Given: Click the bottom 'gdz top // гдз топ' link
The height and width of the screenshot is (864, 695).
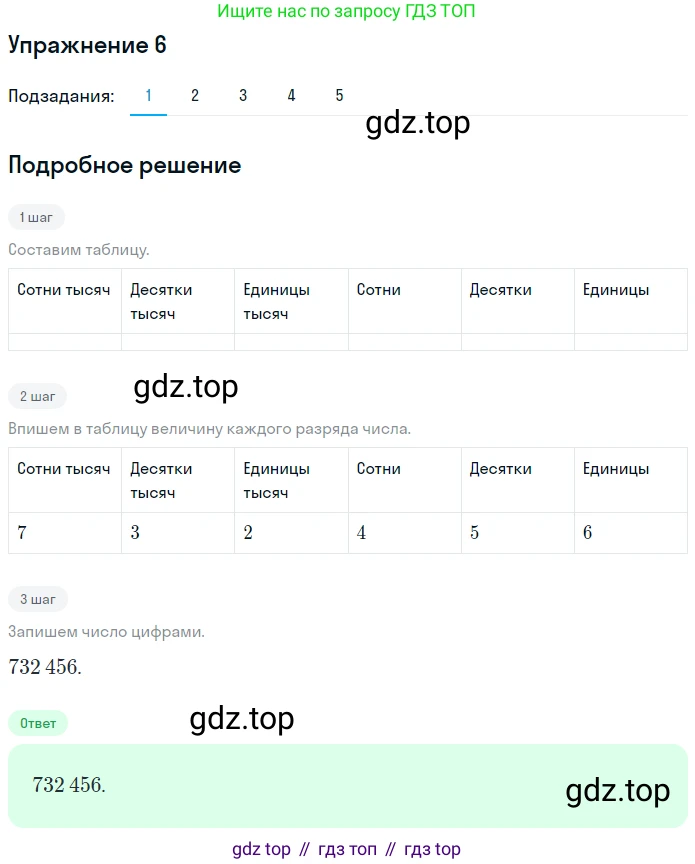Looking at the screenshot, I should [346, 850].
